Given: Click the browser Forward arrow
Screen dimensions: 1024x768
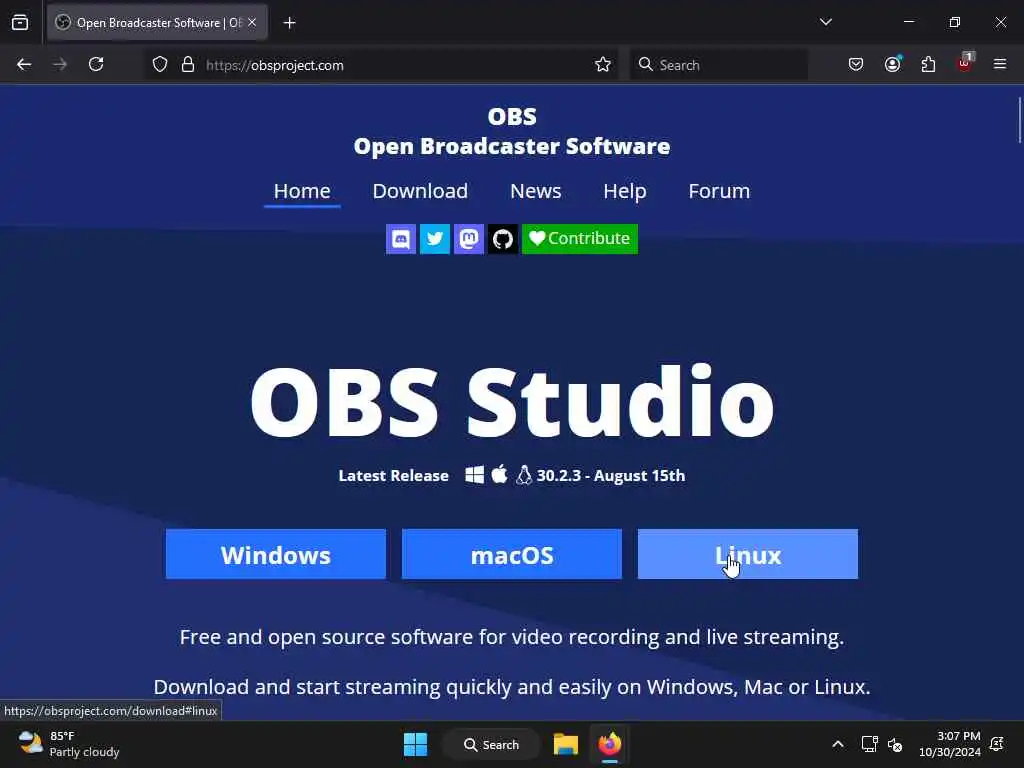Looking at the screenshot, I should click(59, 65).
